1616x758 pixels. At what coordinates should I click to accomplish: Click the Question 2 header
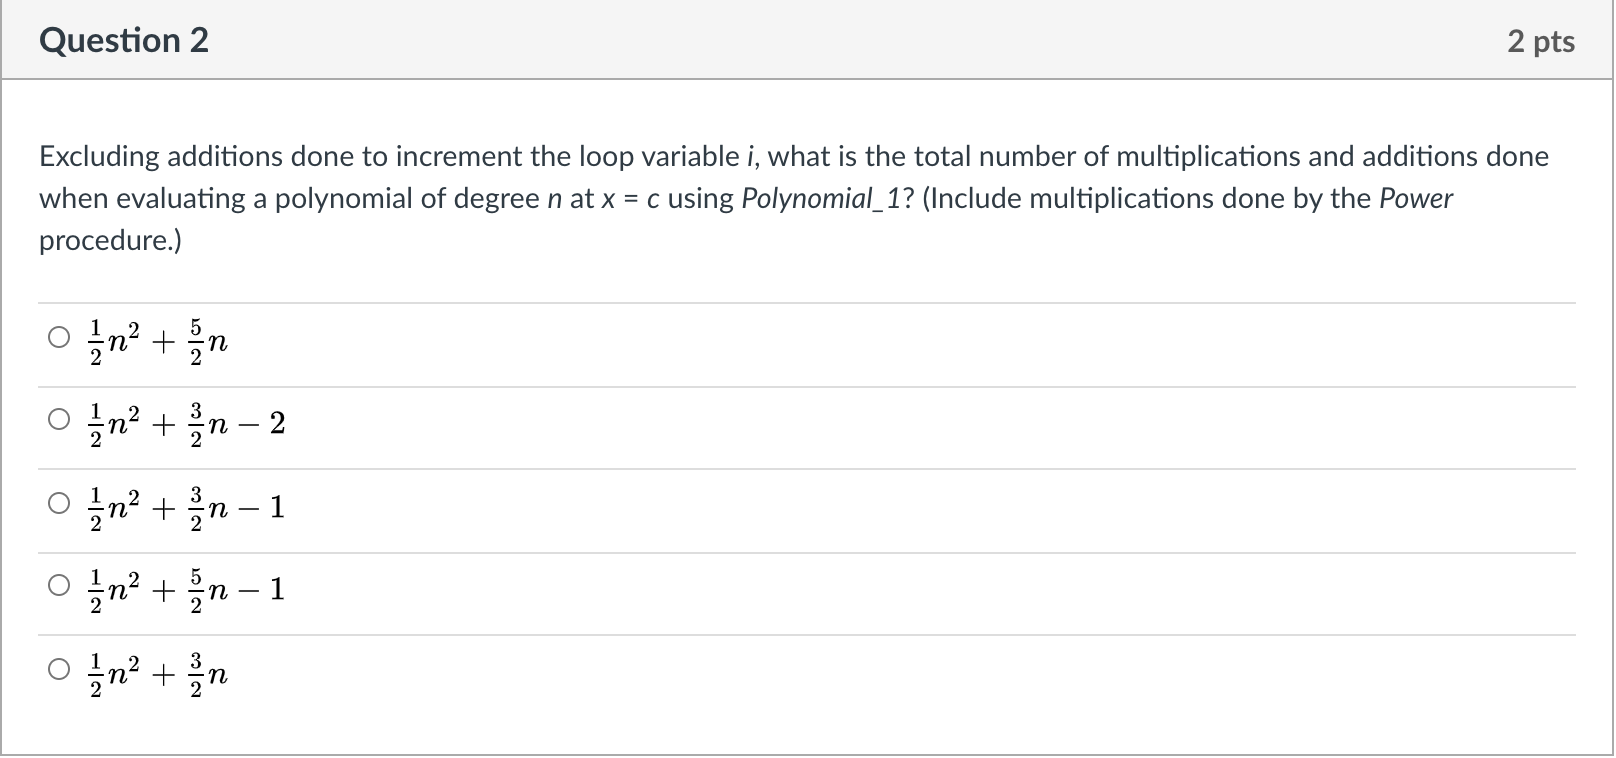tap(123, 40)
